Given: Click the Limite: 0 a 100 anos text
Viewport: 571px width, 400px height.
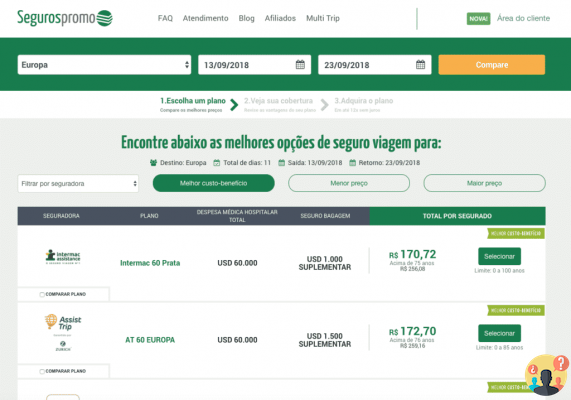Looking at the screenshot, I should 499,271.
